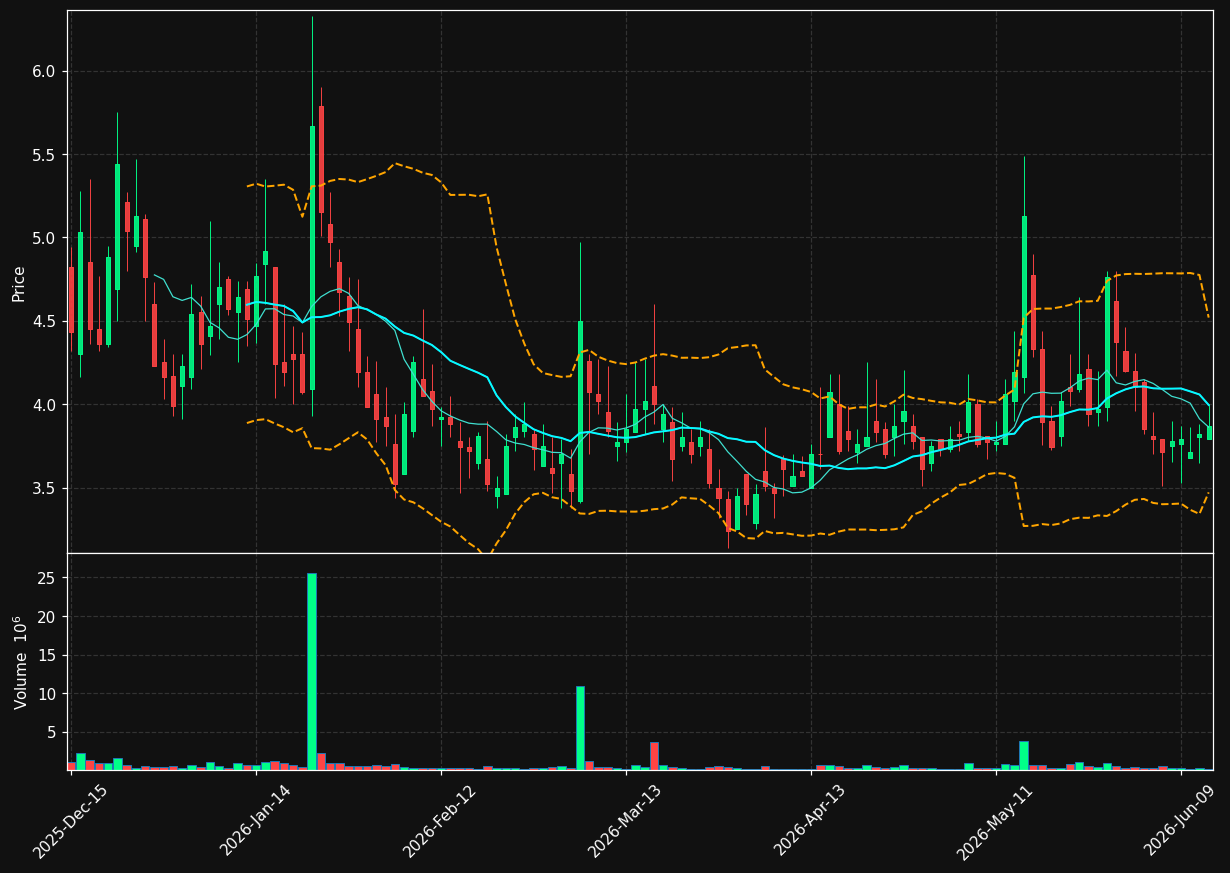Click the Volume axis title
Image resolution: width=1230 pixels, height=873 pixels.
[19, 663]
